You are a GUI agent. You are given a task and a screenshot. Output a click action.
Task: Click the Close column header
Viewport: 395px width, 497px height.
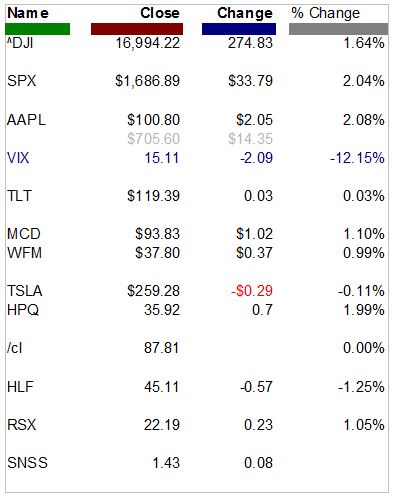pyautogui.click(x=160, y=13)
